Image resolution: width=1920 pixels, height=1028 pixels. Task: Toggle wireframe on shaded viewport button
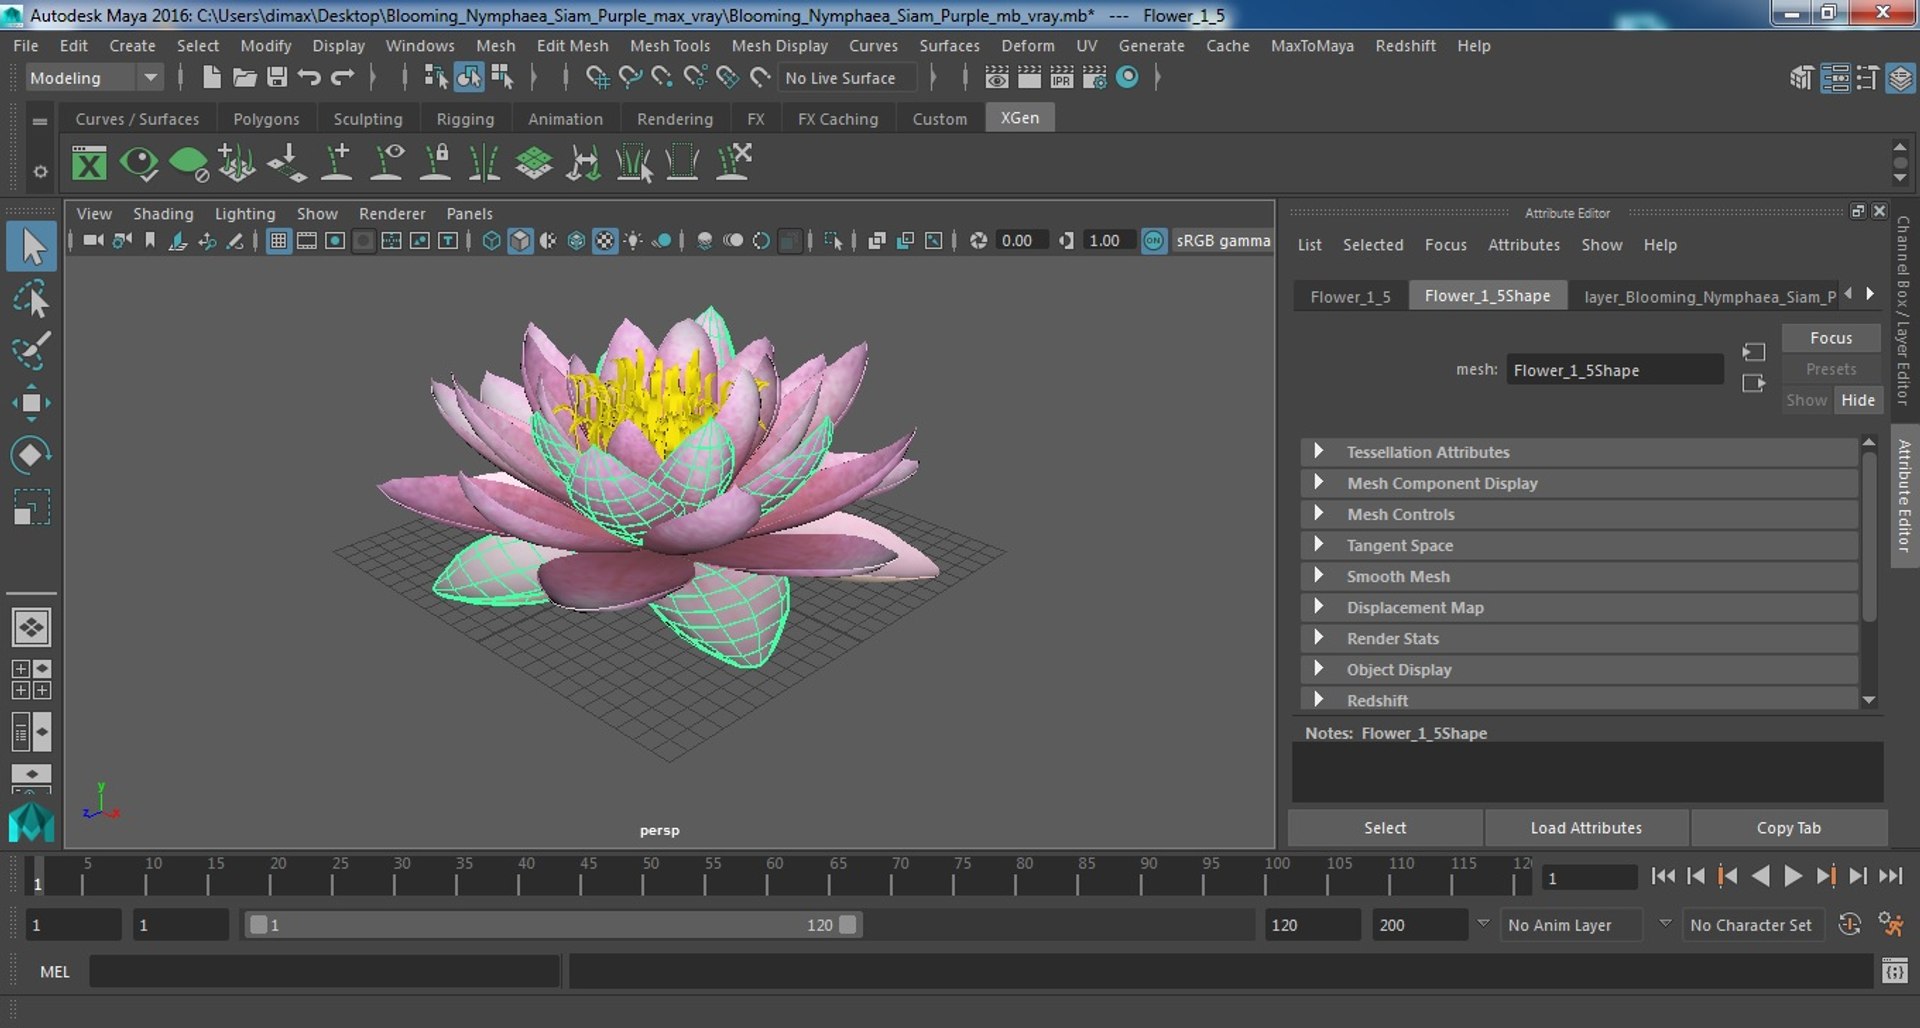[x=576, y=240]
